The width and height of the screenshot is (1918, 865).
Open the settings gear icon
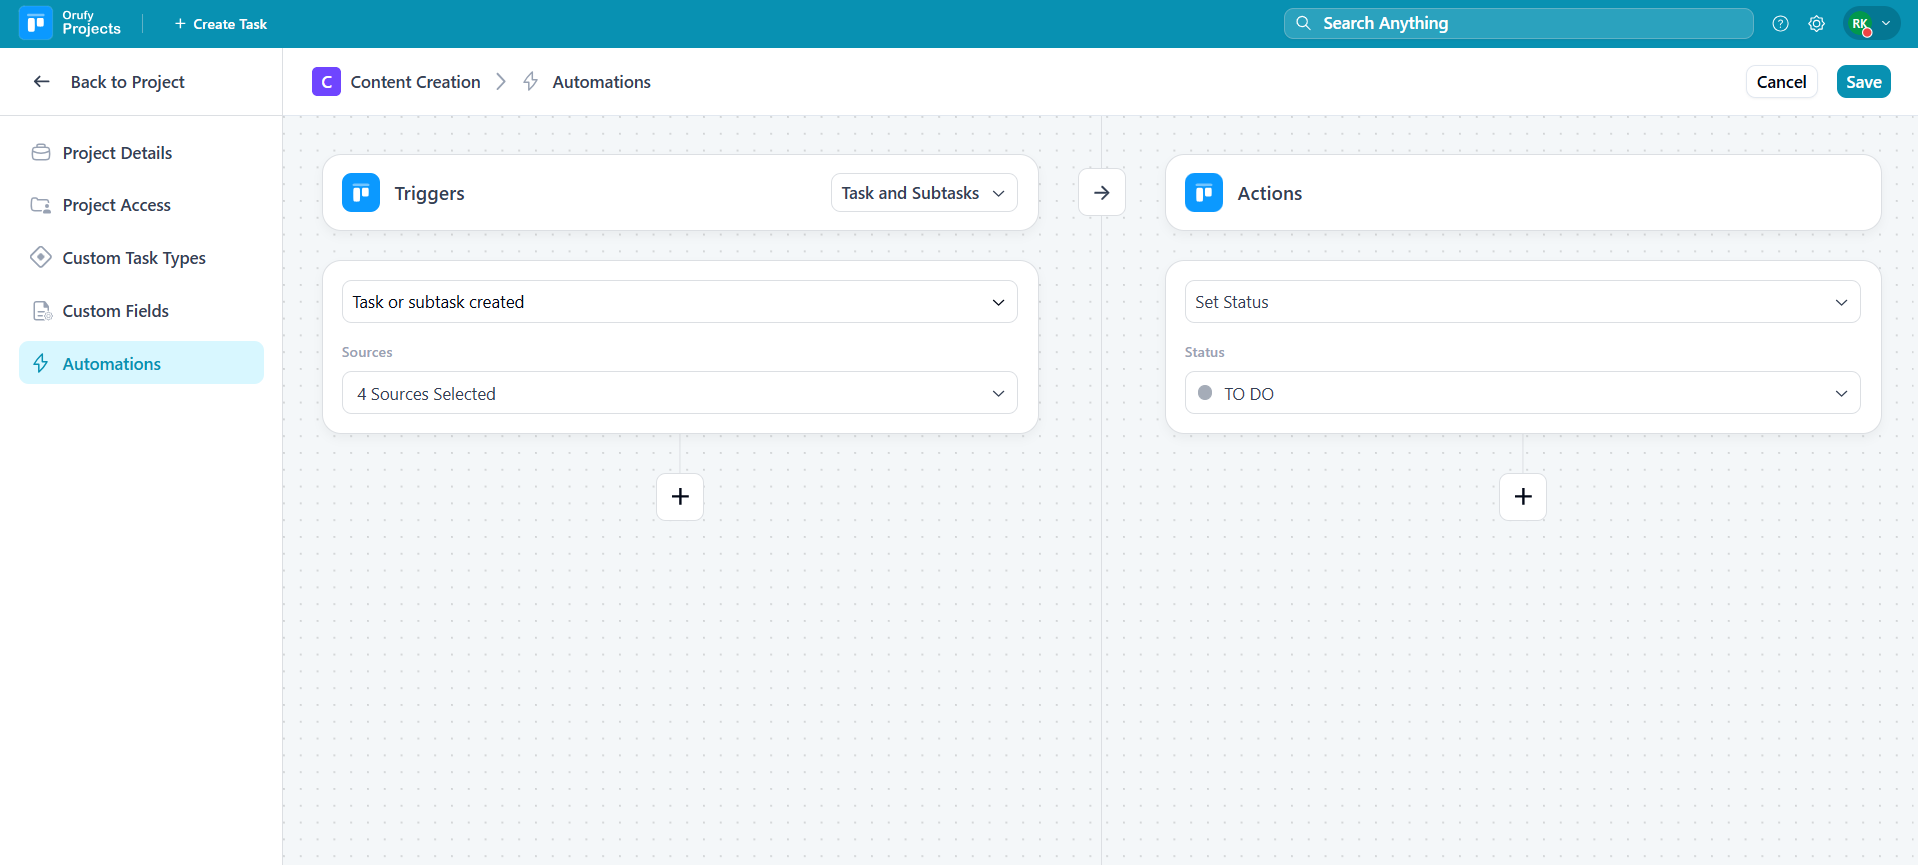click(1816, 24)
